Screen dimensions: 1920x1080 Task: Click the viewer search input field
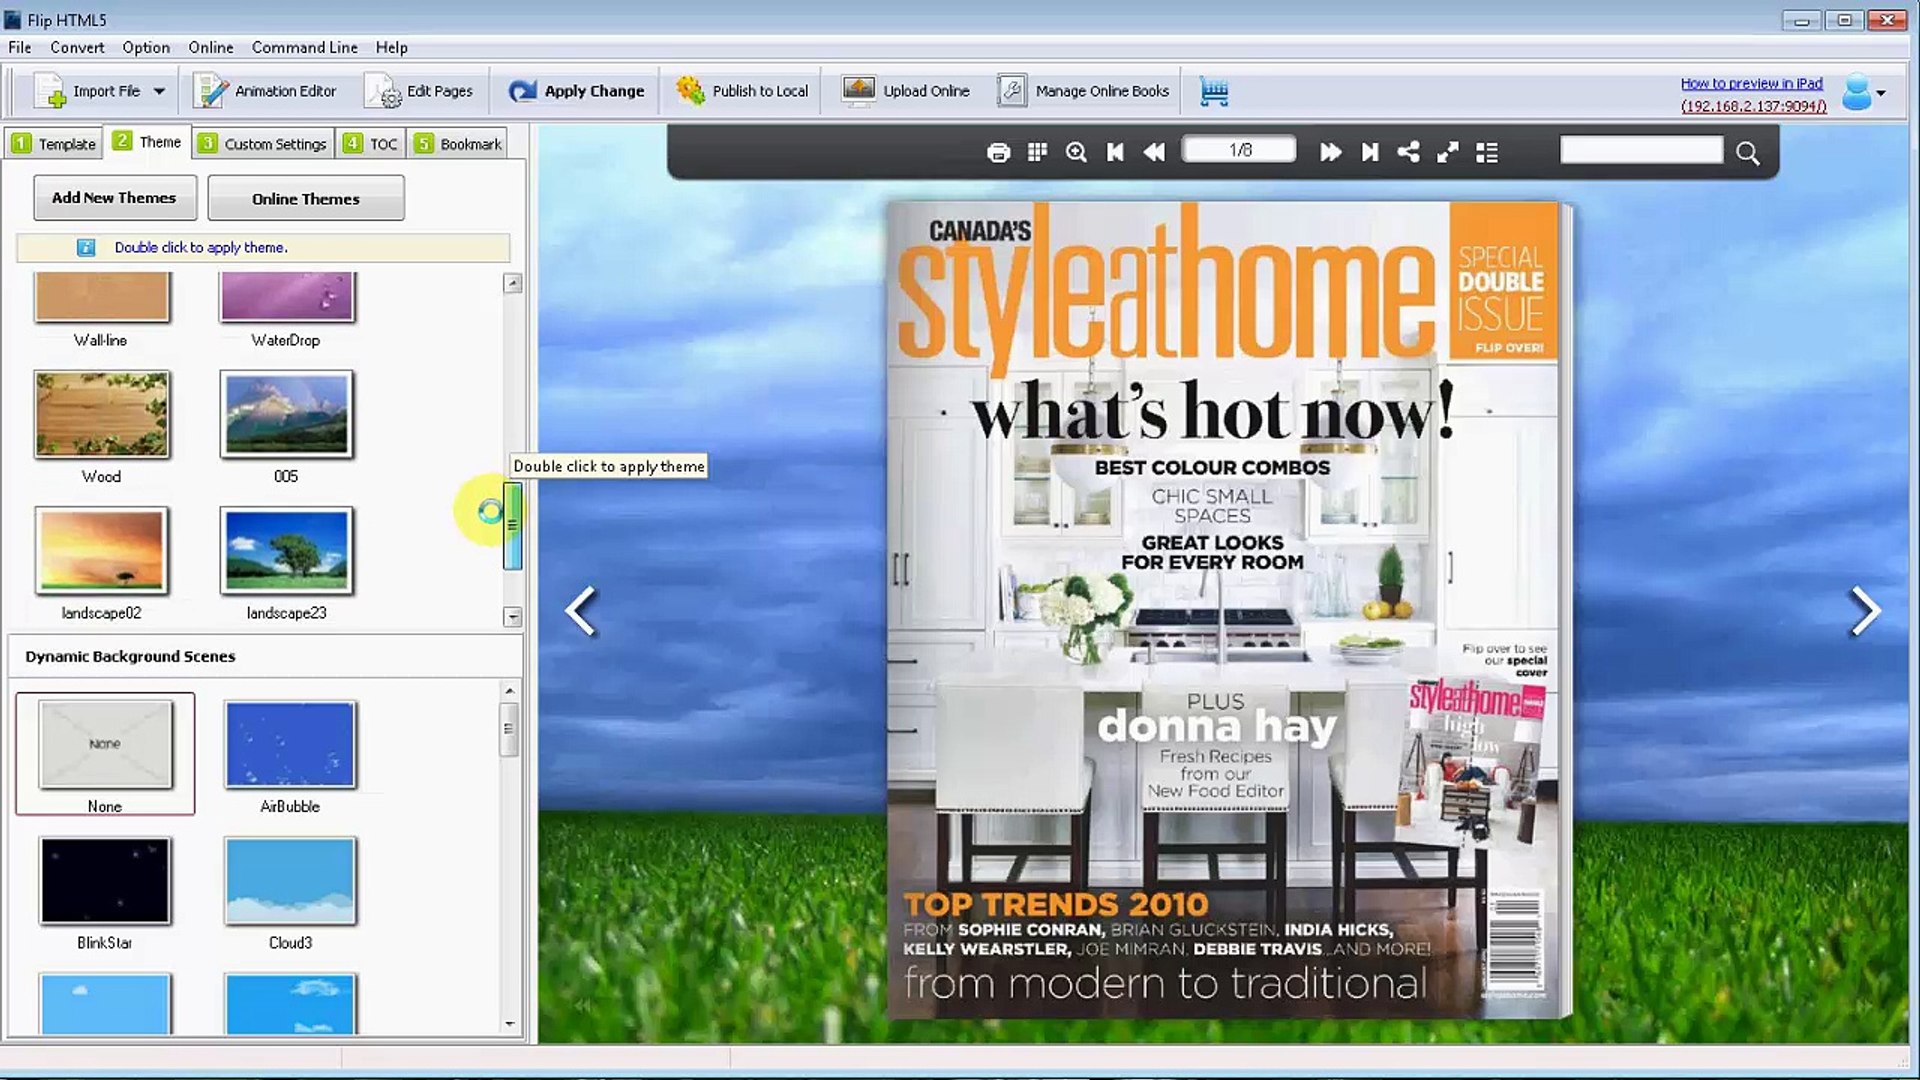(1641, 150)
